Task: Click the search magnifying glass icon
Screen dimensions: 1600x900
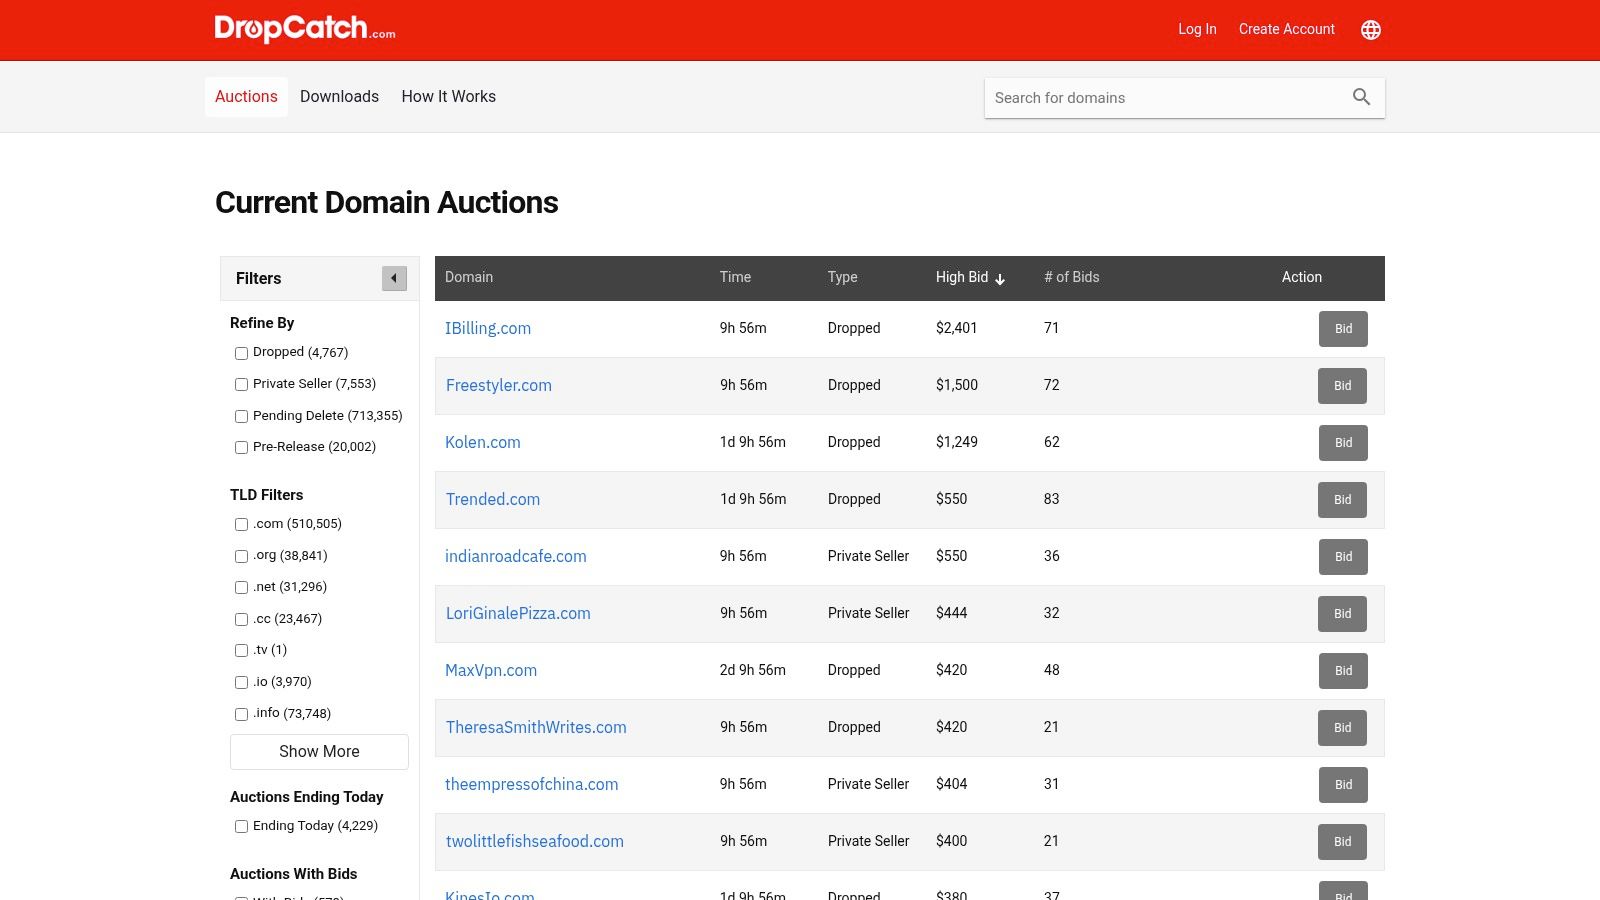Action: [x=1361, y=97]
